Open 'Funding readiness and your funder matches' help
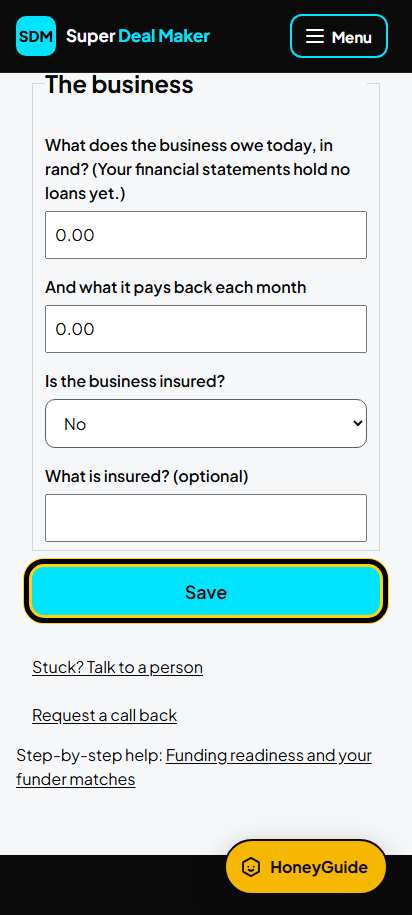 194,767
